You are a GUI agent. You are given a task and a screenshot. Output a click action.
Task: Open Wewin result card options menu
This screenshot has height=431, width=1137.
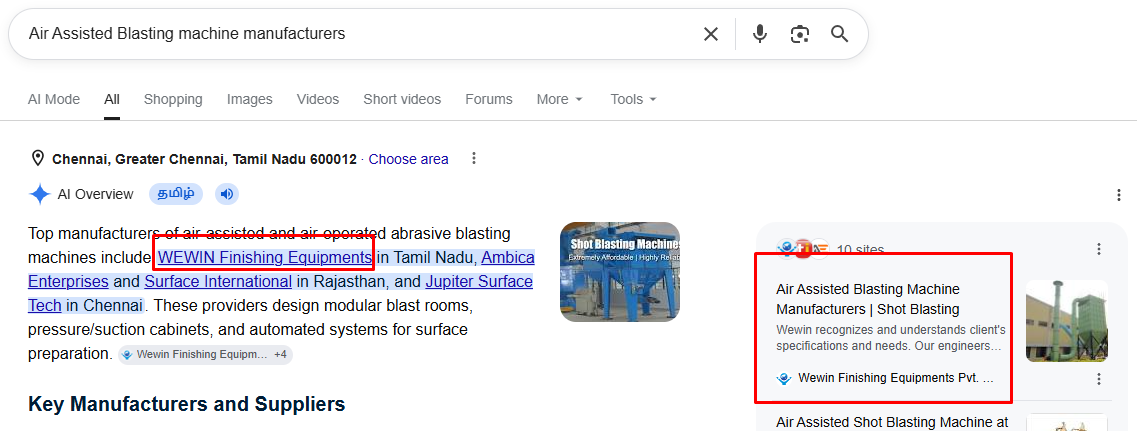tap(1099, 379)
